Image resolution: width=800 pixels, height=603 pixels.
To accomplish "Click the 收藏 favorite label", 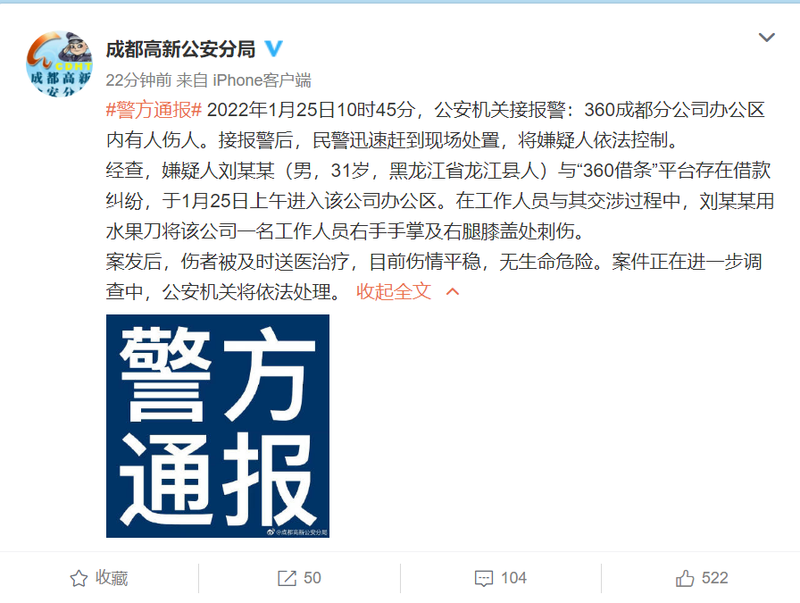I will (111, 578).
